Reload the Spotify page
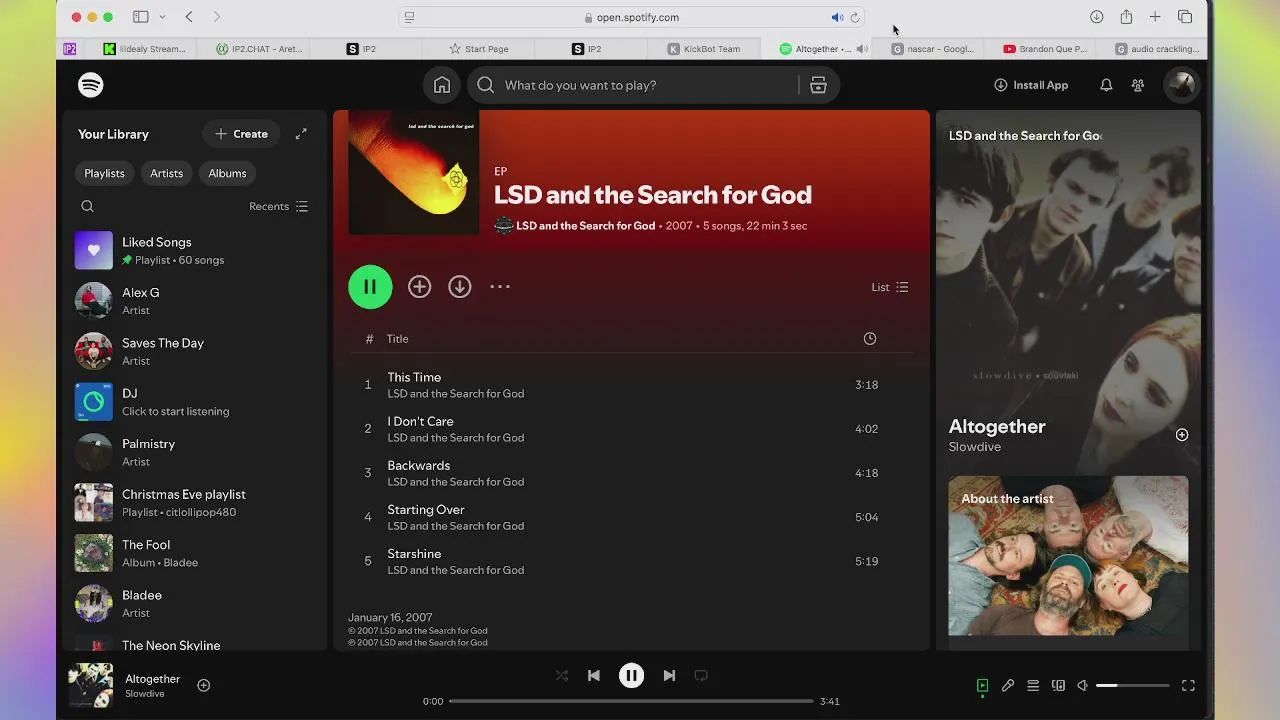The image size is (1280, 720). coord(855,17)
